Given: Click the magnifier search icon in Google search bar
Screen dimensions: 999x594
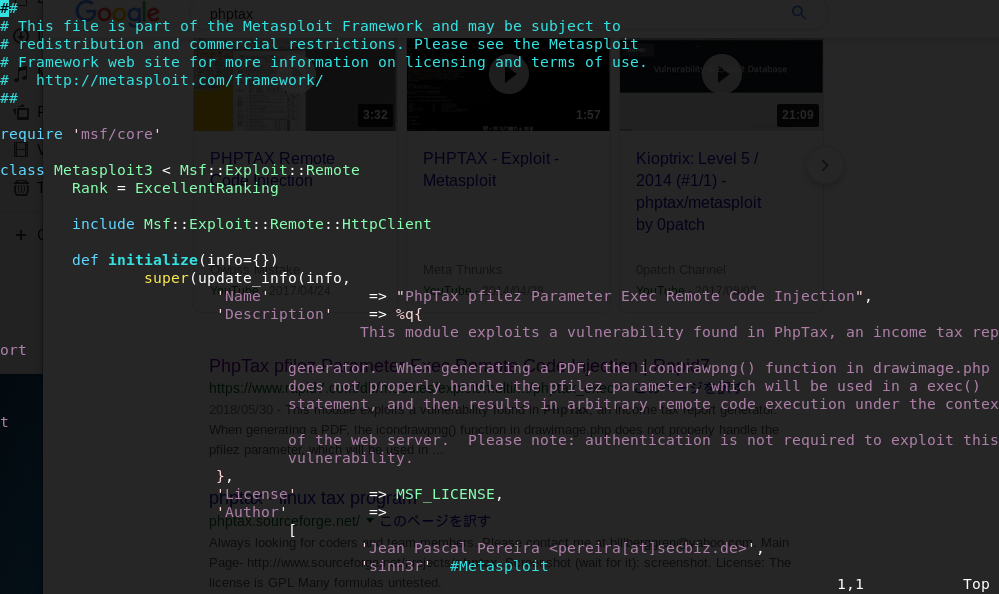Looking at the screenshot, I should (x=798, y=12).
